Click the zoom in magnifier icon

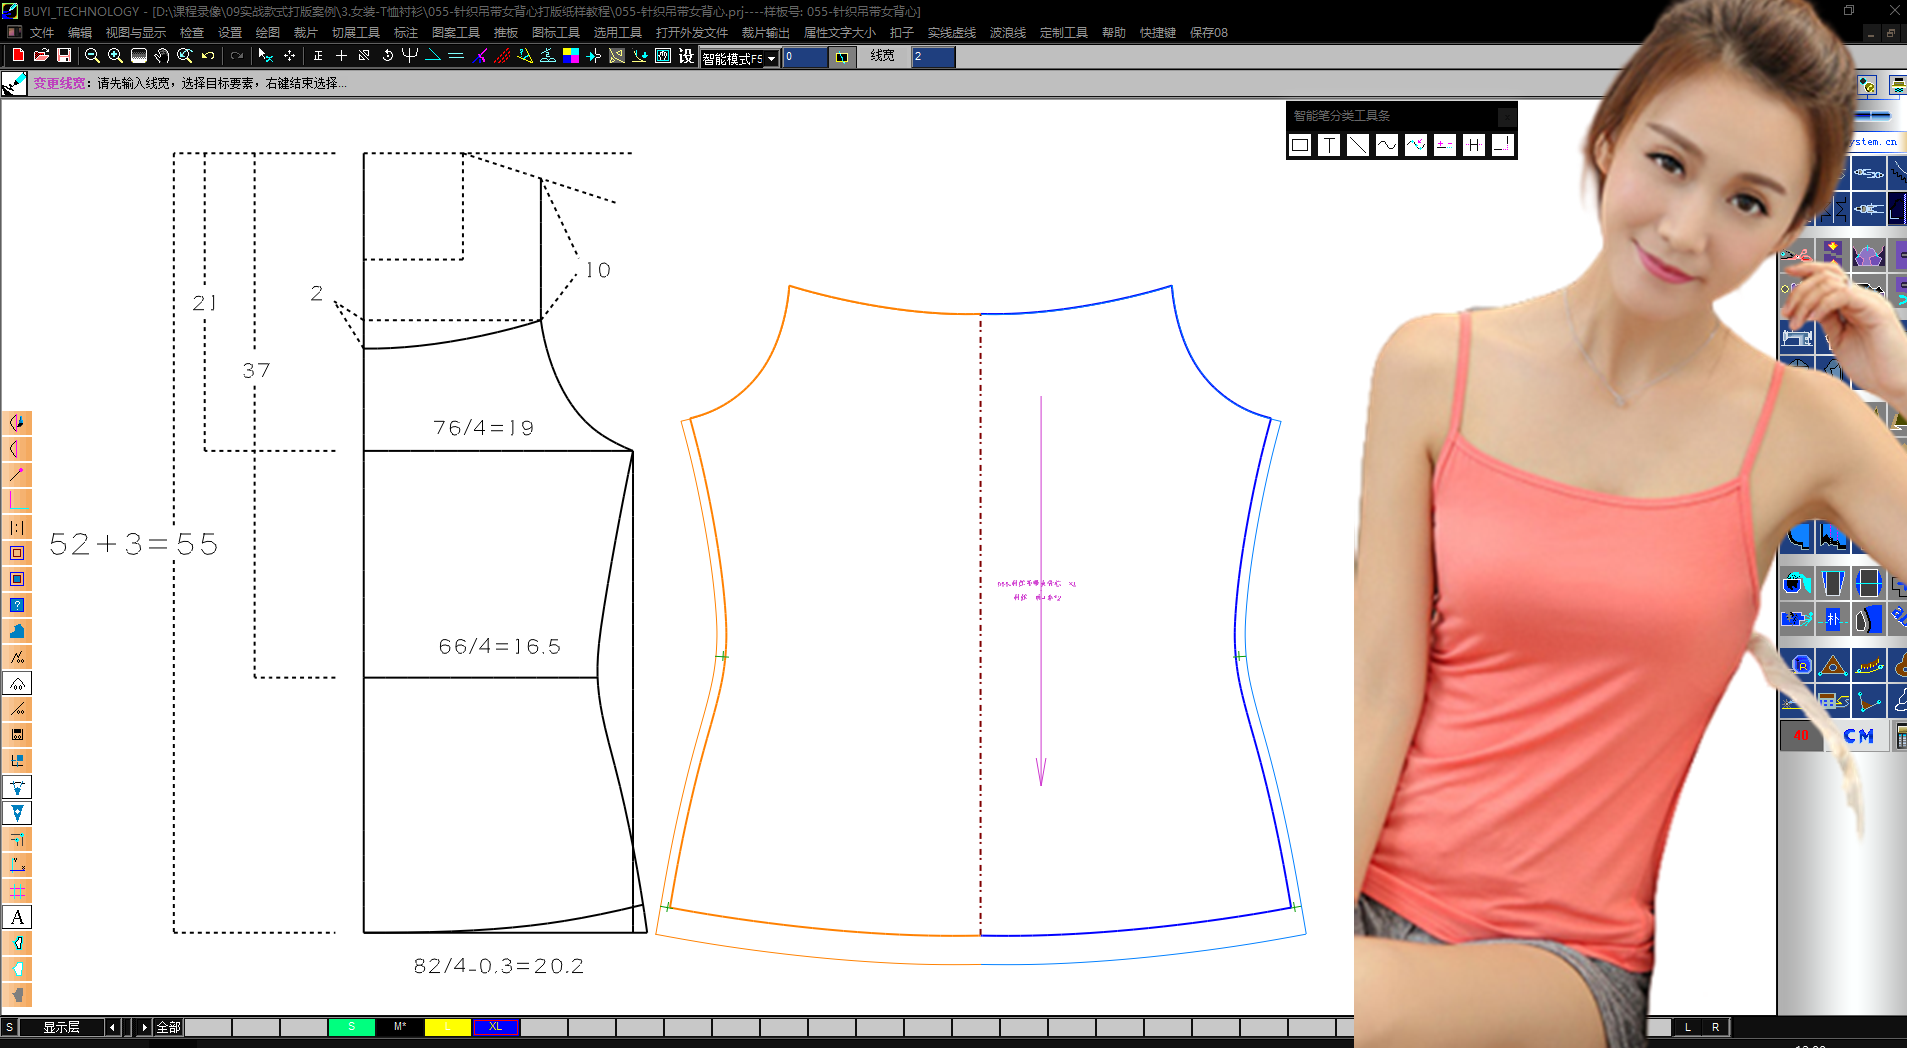(x=115, y=56)
